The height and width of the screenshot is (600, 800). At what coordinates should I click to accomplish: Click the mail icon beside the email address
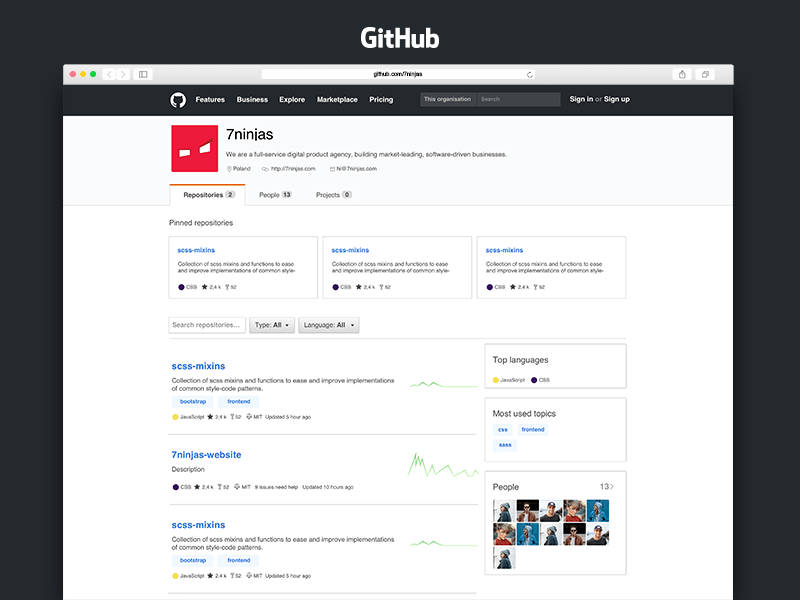coord(332,169)
